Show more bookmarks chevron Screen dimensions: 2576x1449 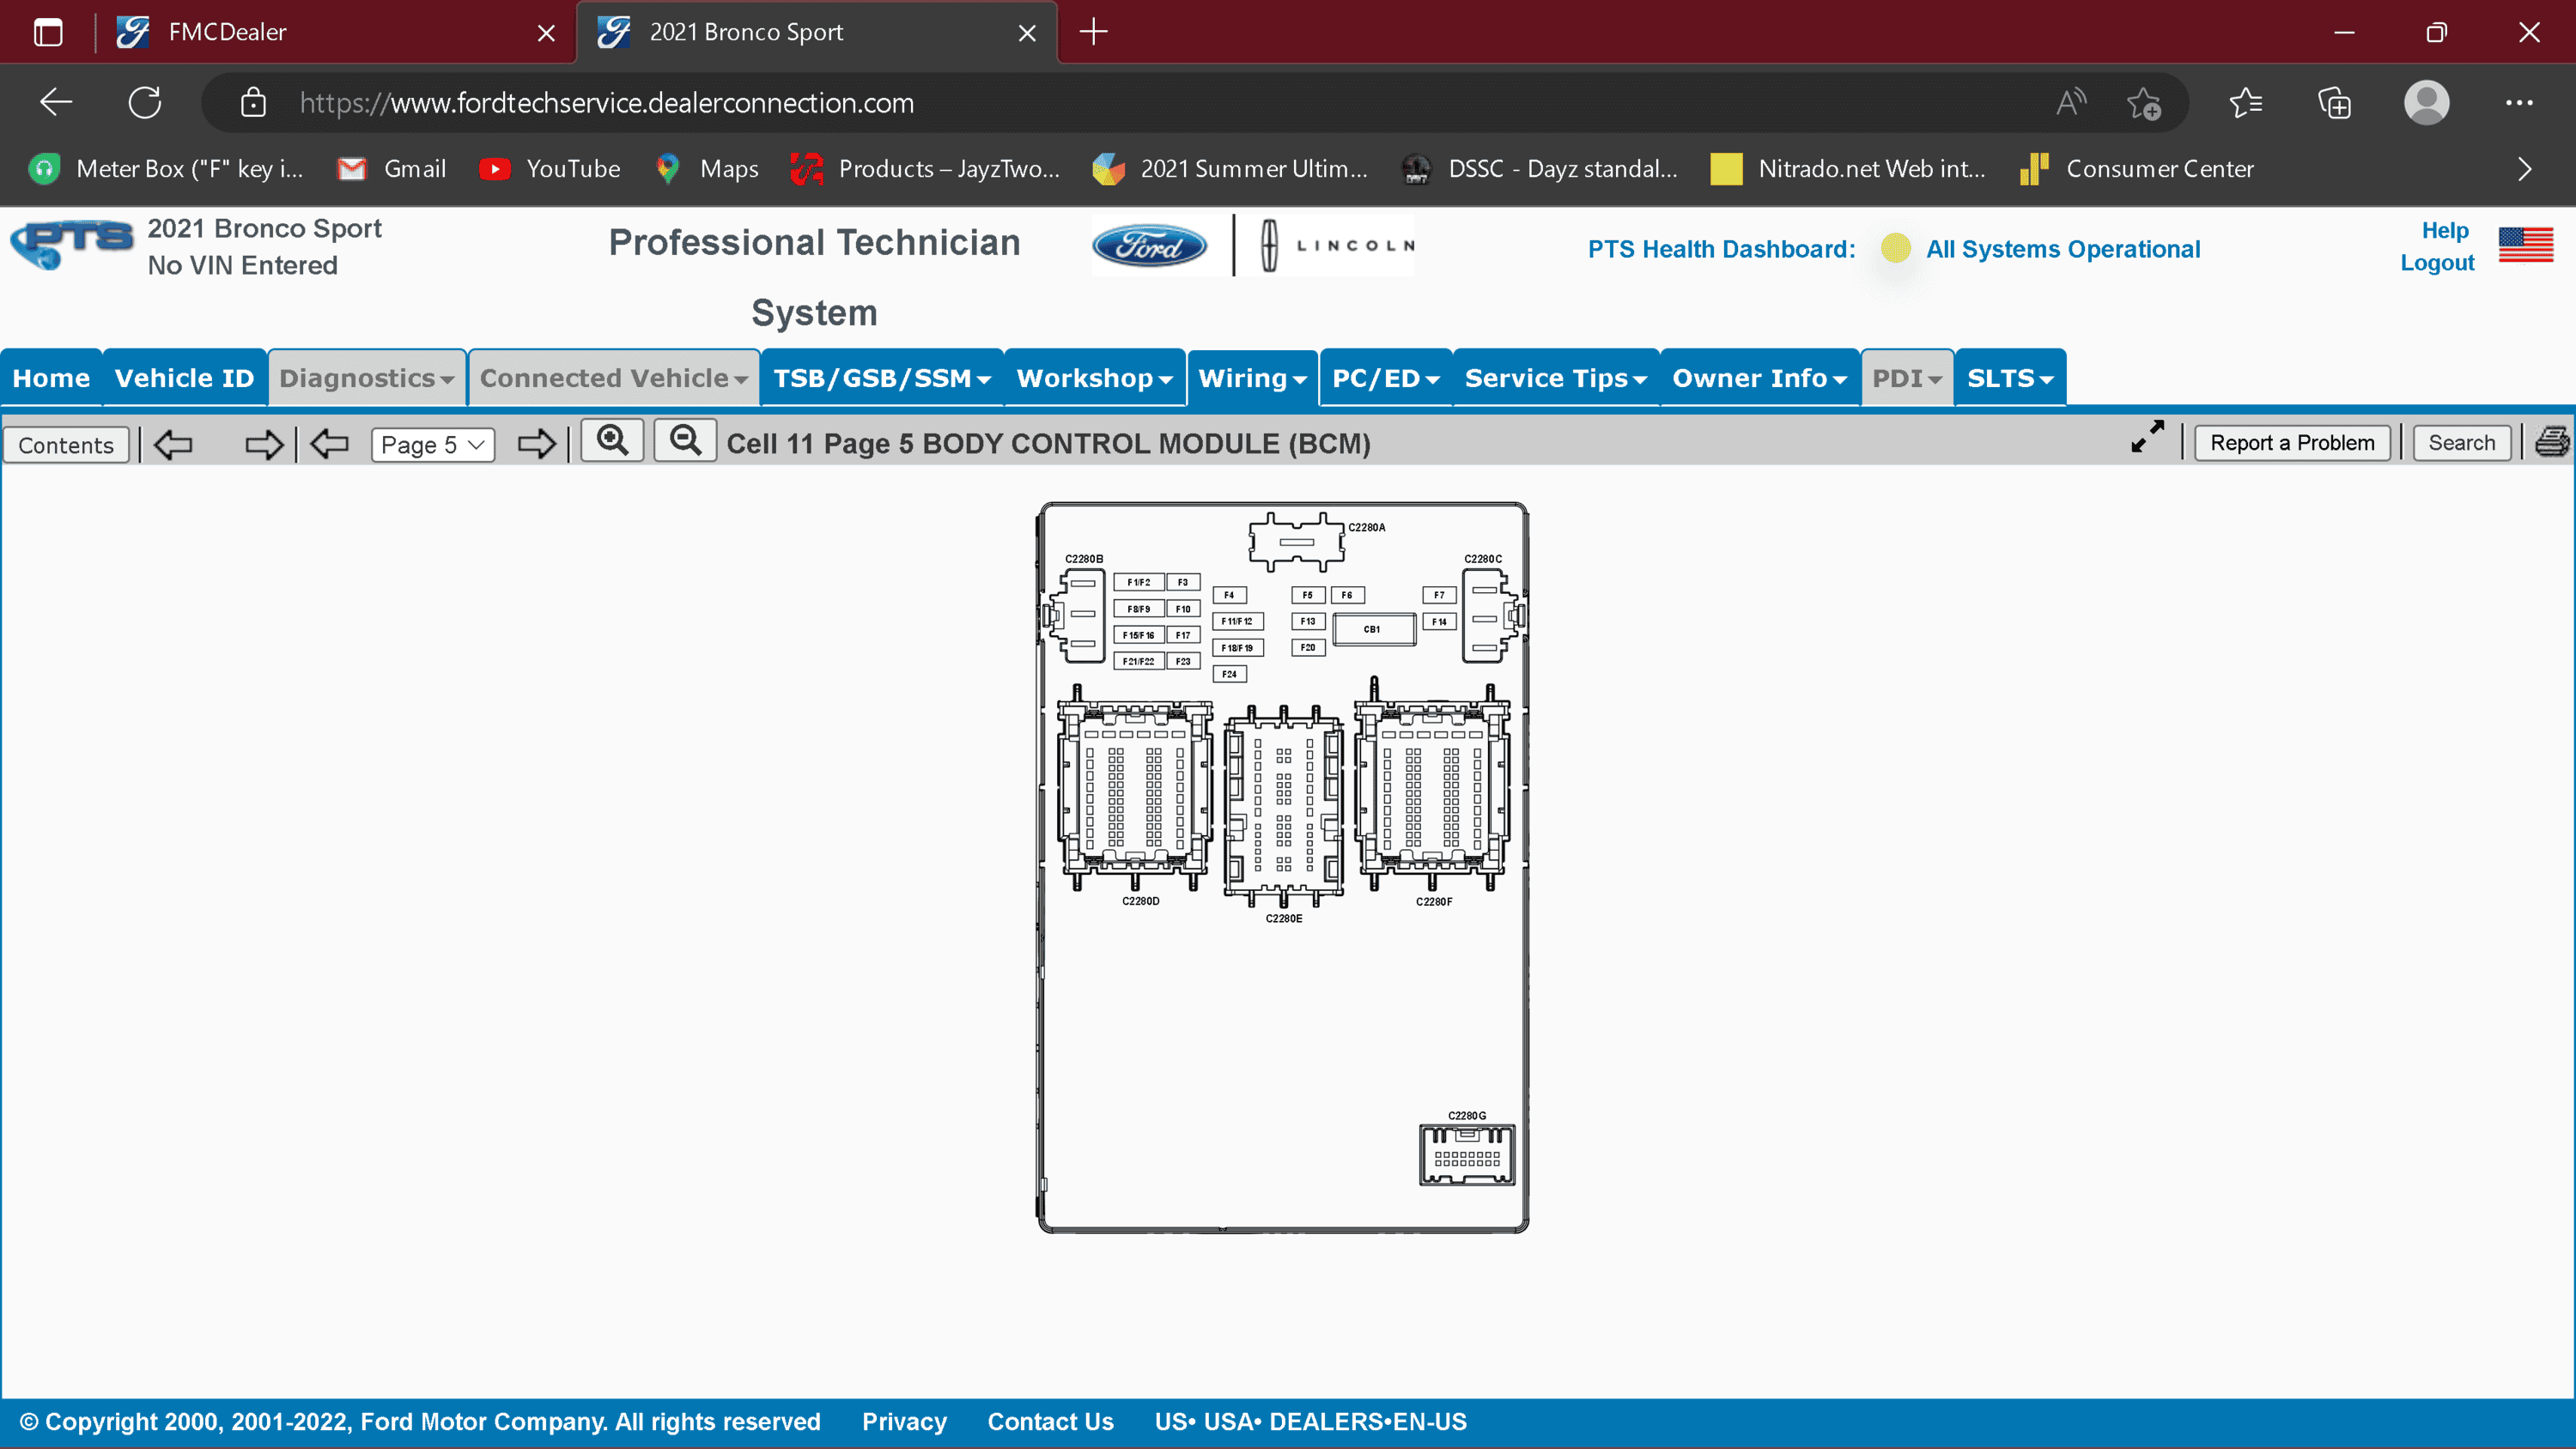(x=2524, y=169)
